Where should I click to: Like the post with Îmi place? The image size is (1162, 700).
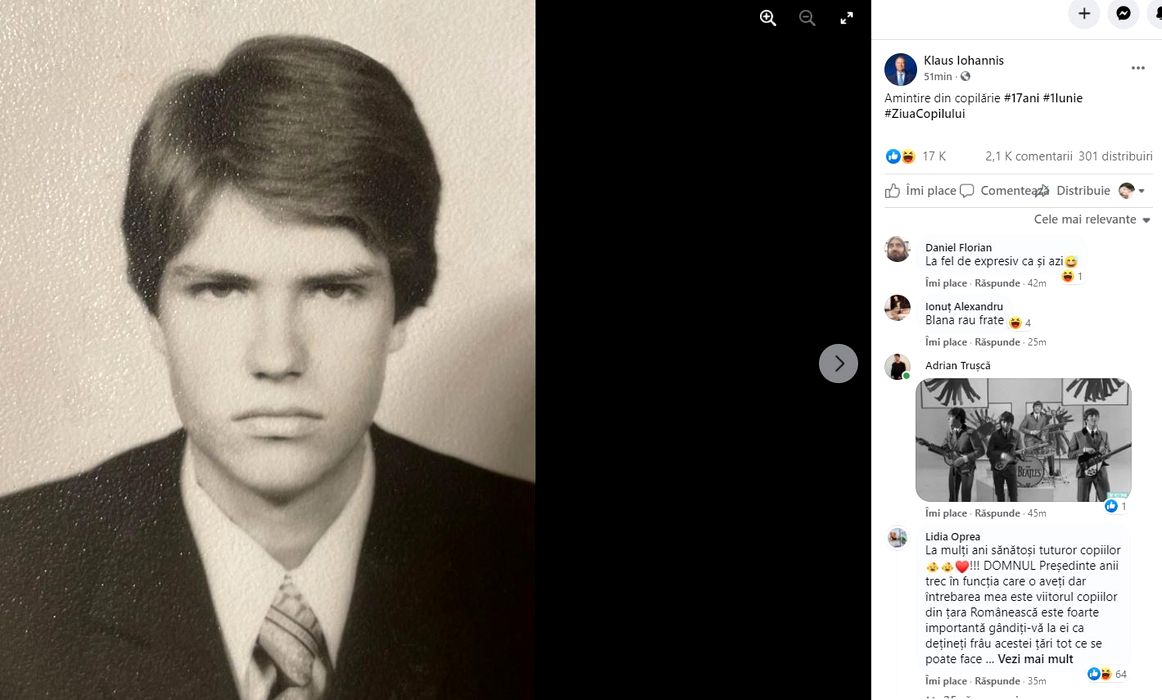(x=921, y=191)
